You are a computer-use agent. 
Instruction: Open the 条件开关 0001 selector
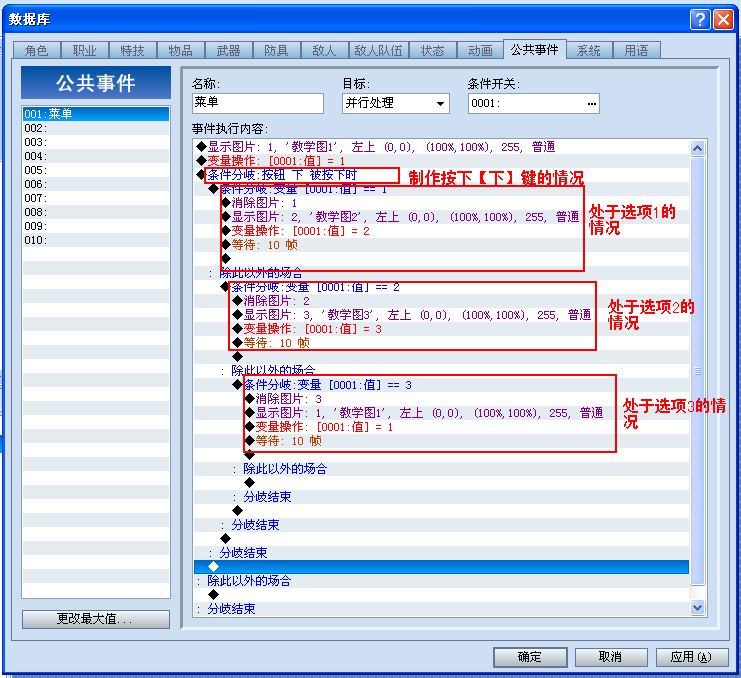534,103
